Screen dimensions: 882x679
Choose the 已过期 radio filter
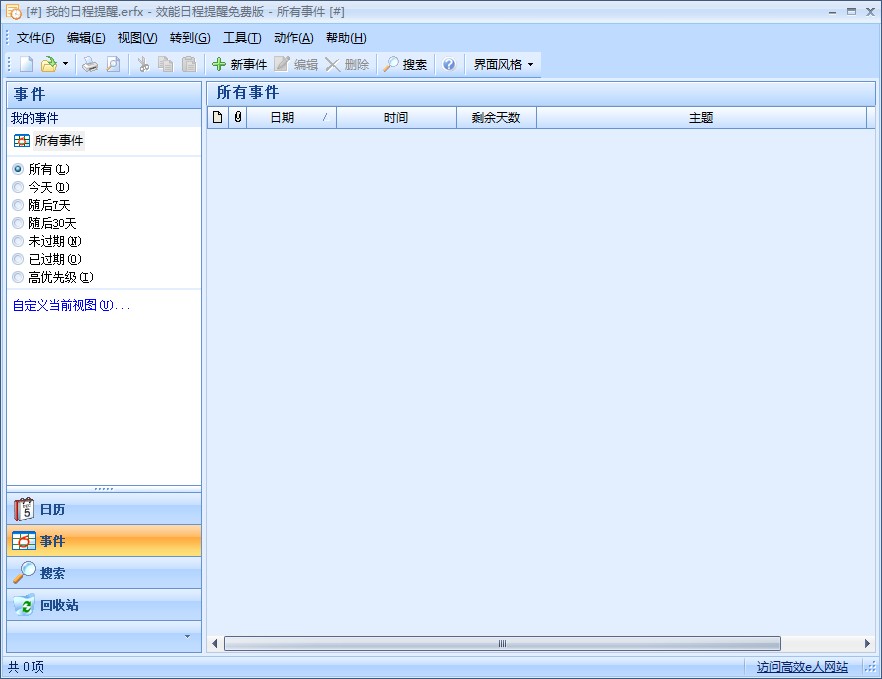pos(18,259)
